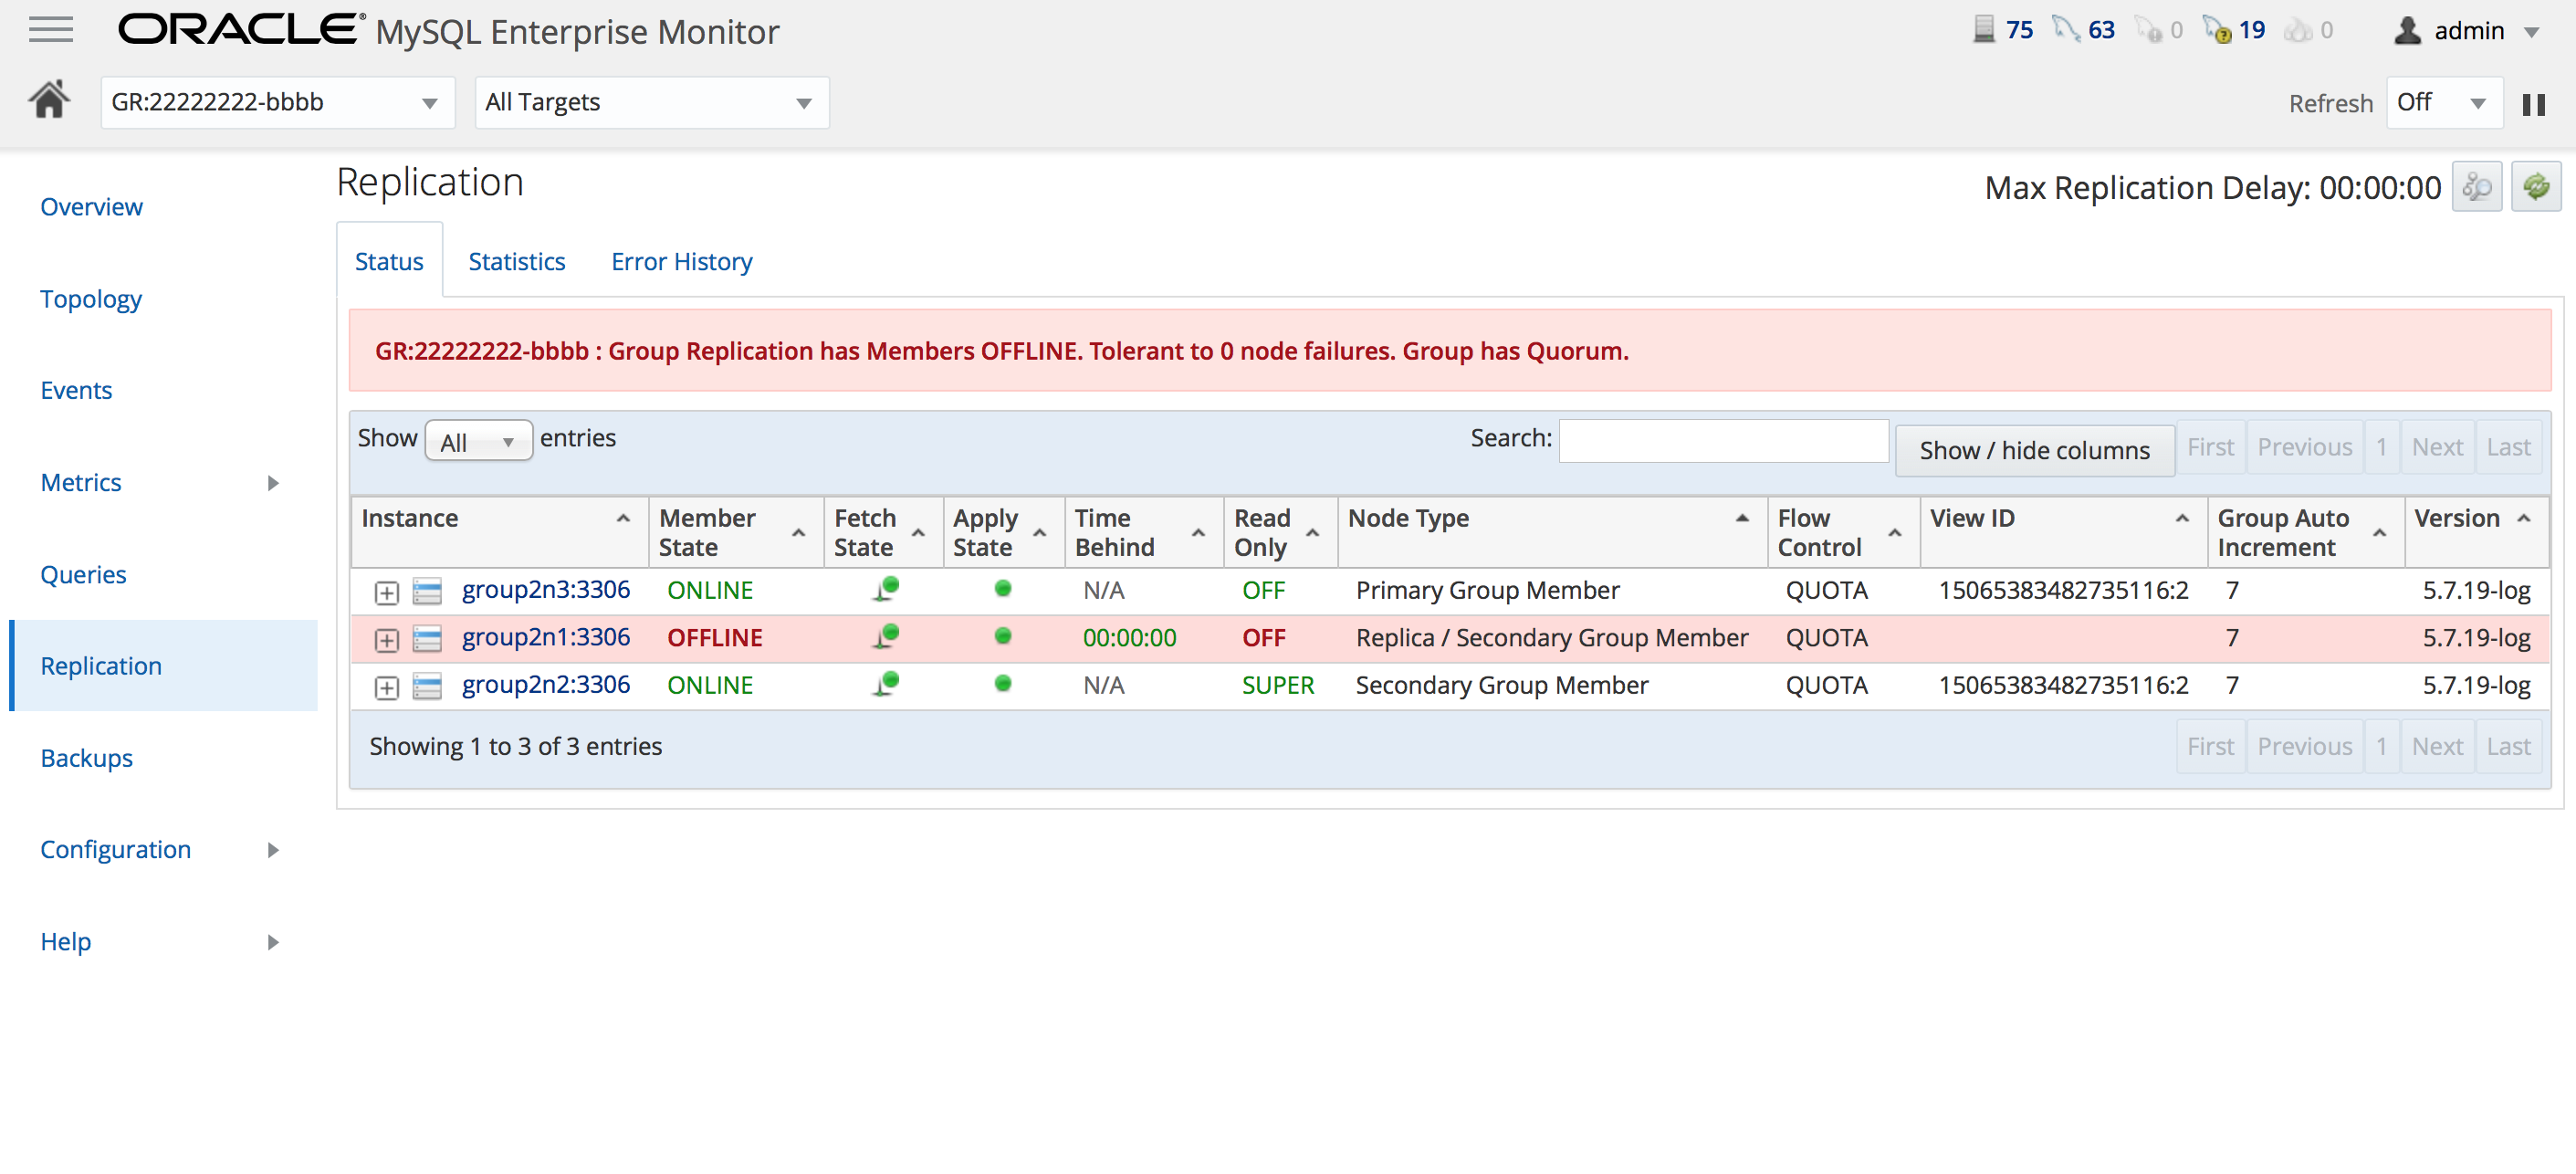Image resolution: width=2576 pixels, height=1174 pixels.
Task: Click the bottom pagination Last button
Action: tap(2508, 746)
